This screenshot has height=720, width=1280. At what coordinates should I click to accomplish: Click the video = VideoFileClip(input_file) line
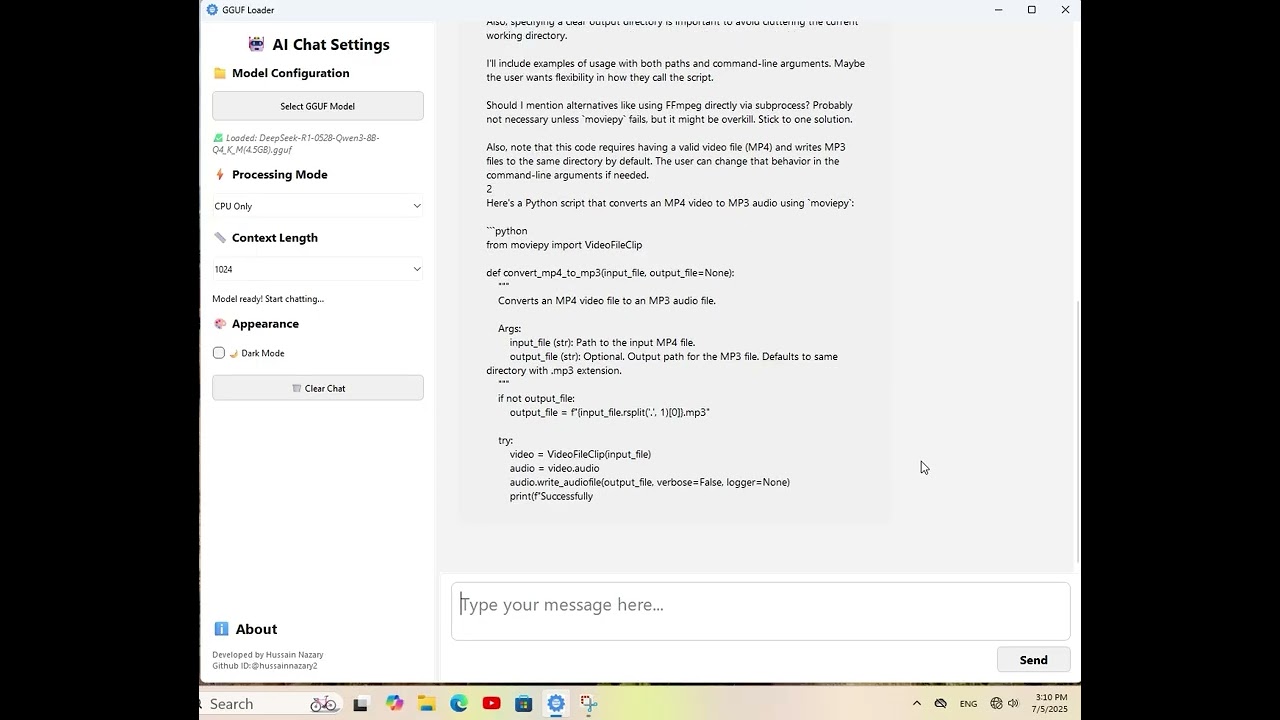[x=580, y=454]
